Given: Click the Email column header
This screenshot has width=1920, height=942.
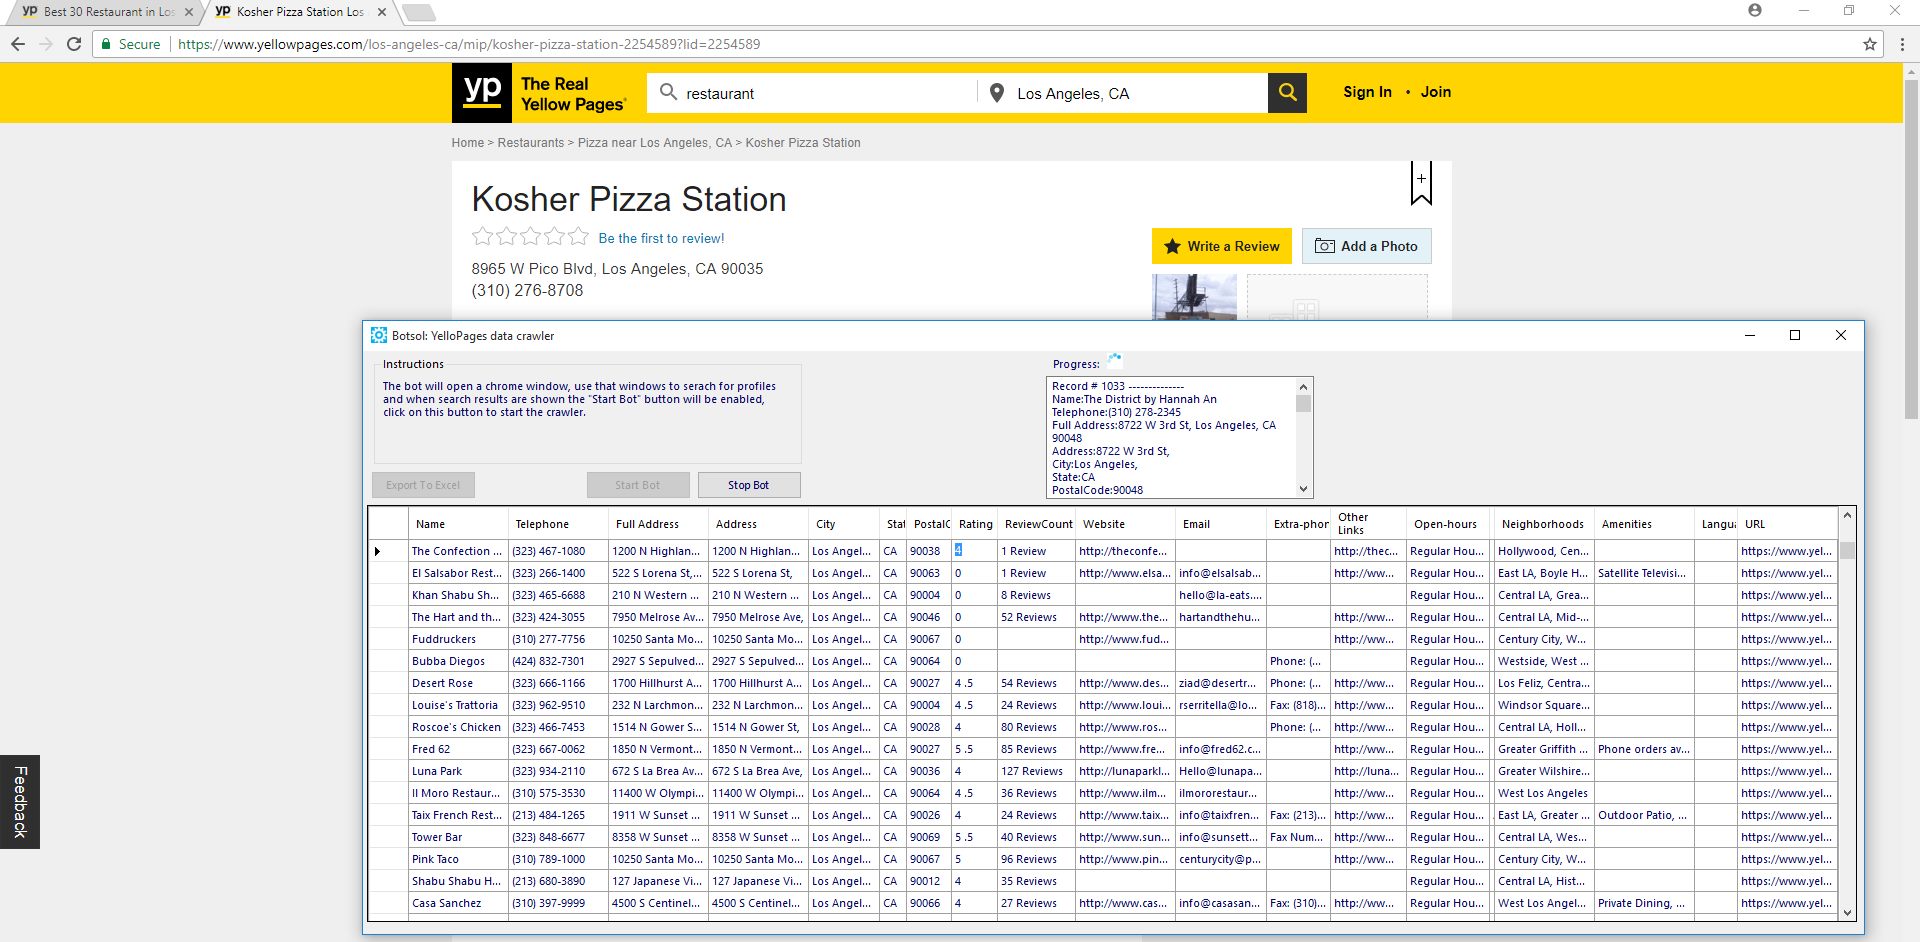Looking at the screenshot, I should click(x=1220, y=524).
